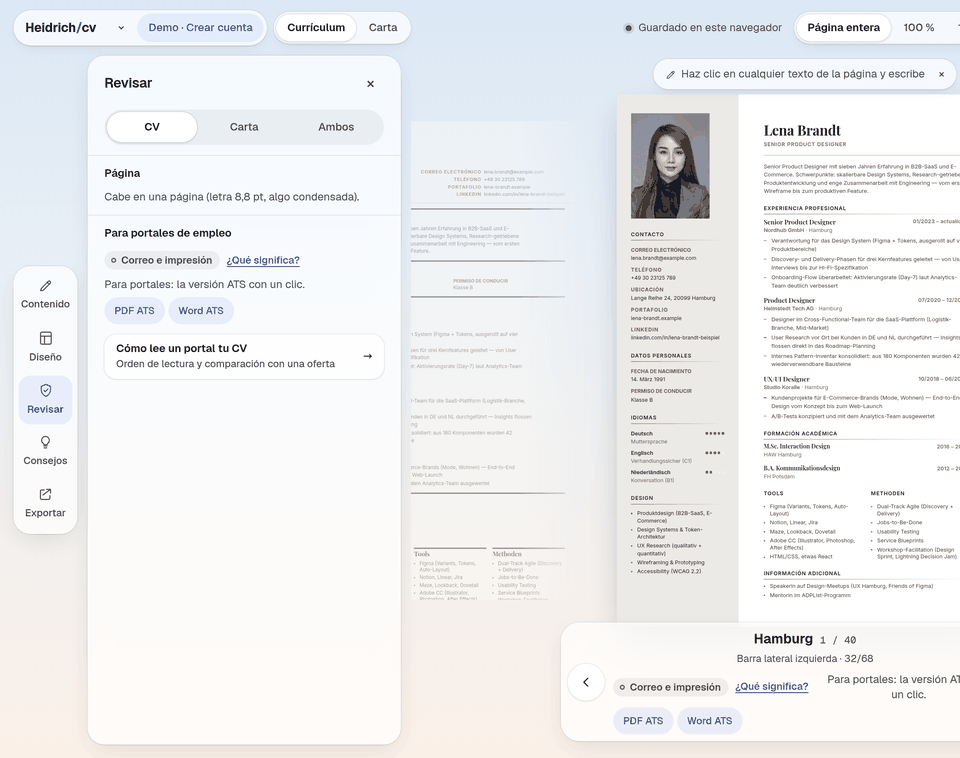Expand the Heidrich/cv dropdown chevron

pos(121,28)
